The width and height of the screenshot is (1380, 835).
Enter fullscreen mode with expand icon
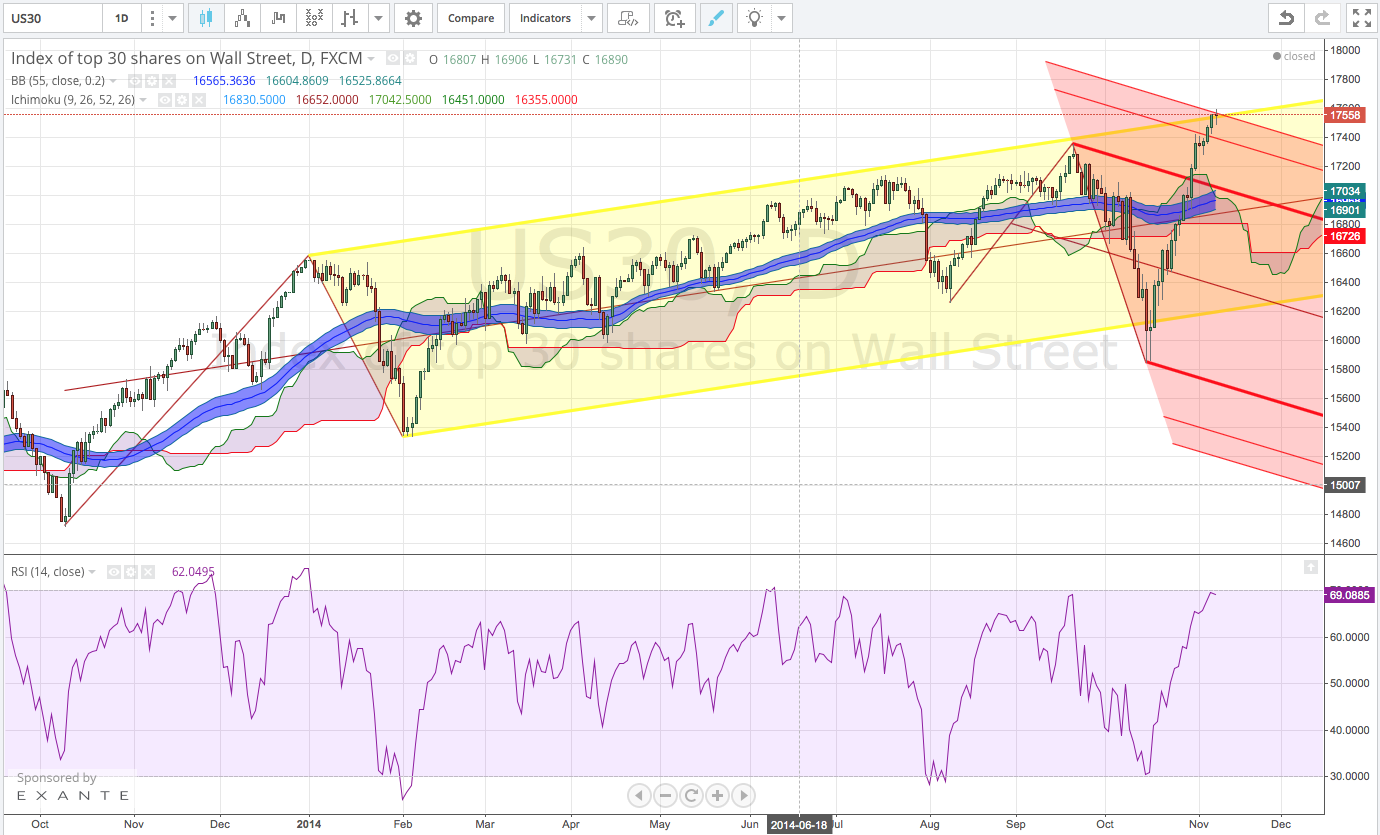(1360, 18)
